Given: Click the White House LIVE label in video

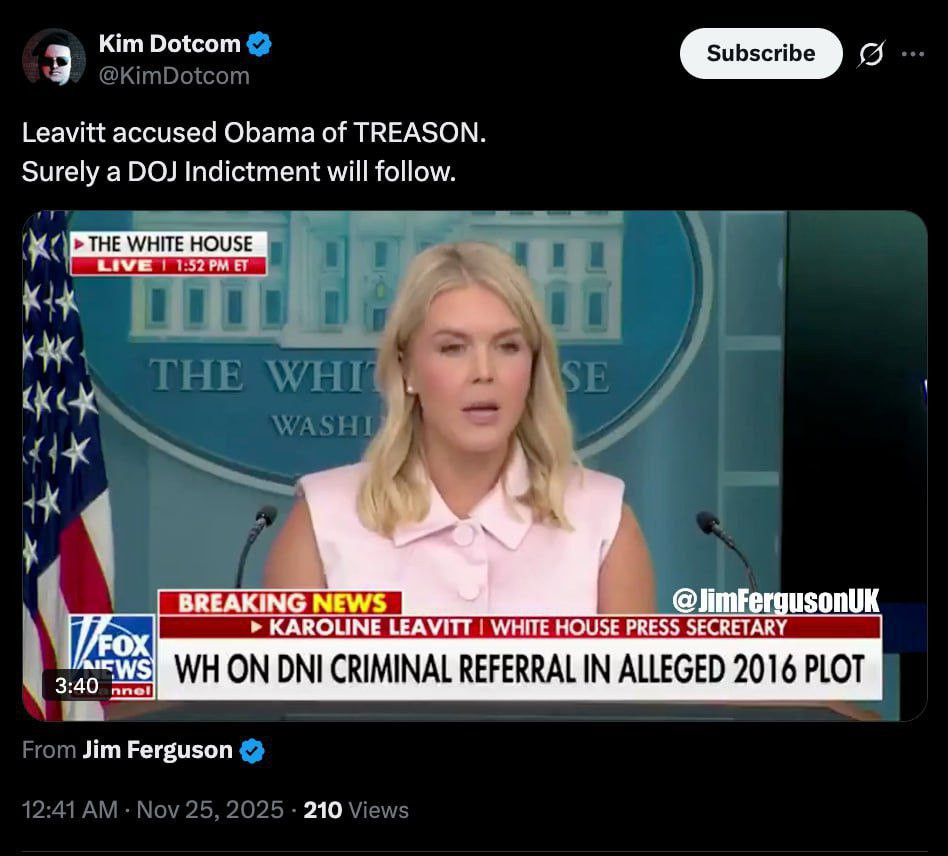Looking at the screenshot, I should 169,253.
